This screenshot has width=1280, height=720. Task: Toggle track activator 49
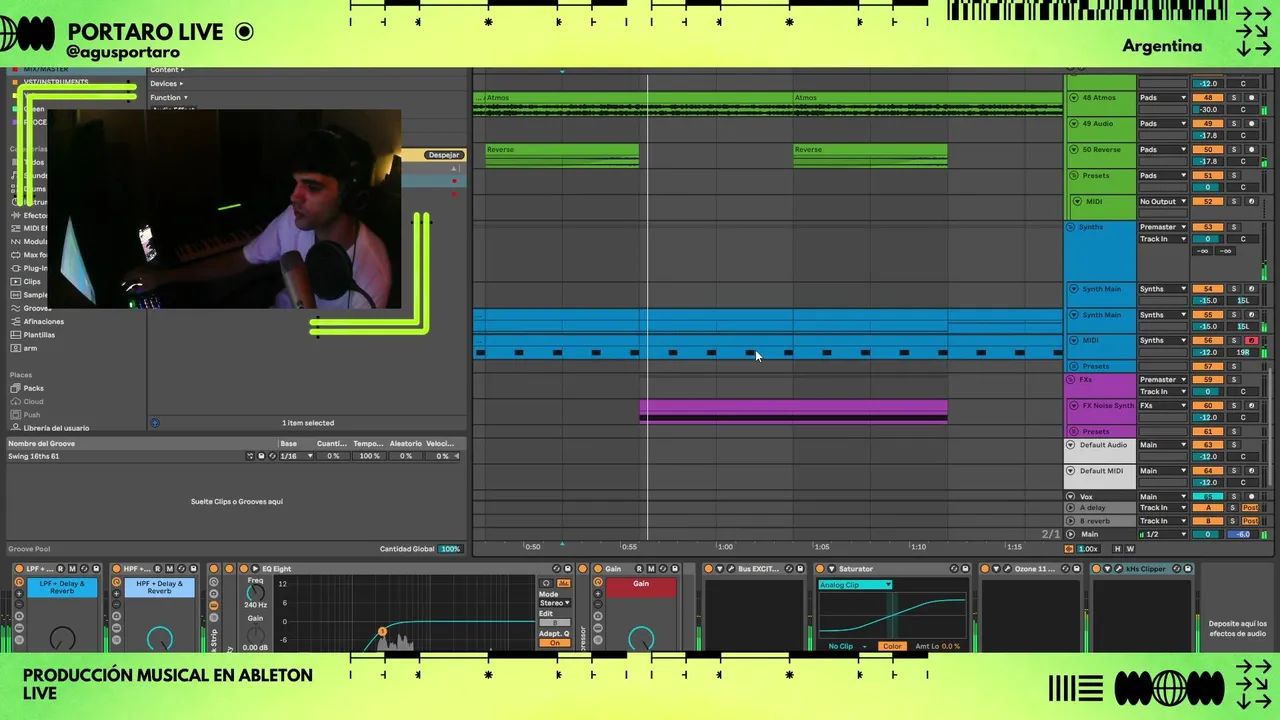(1208, 124)
